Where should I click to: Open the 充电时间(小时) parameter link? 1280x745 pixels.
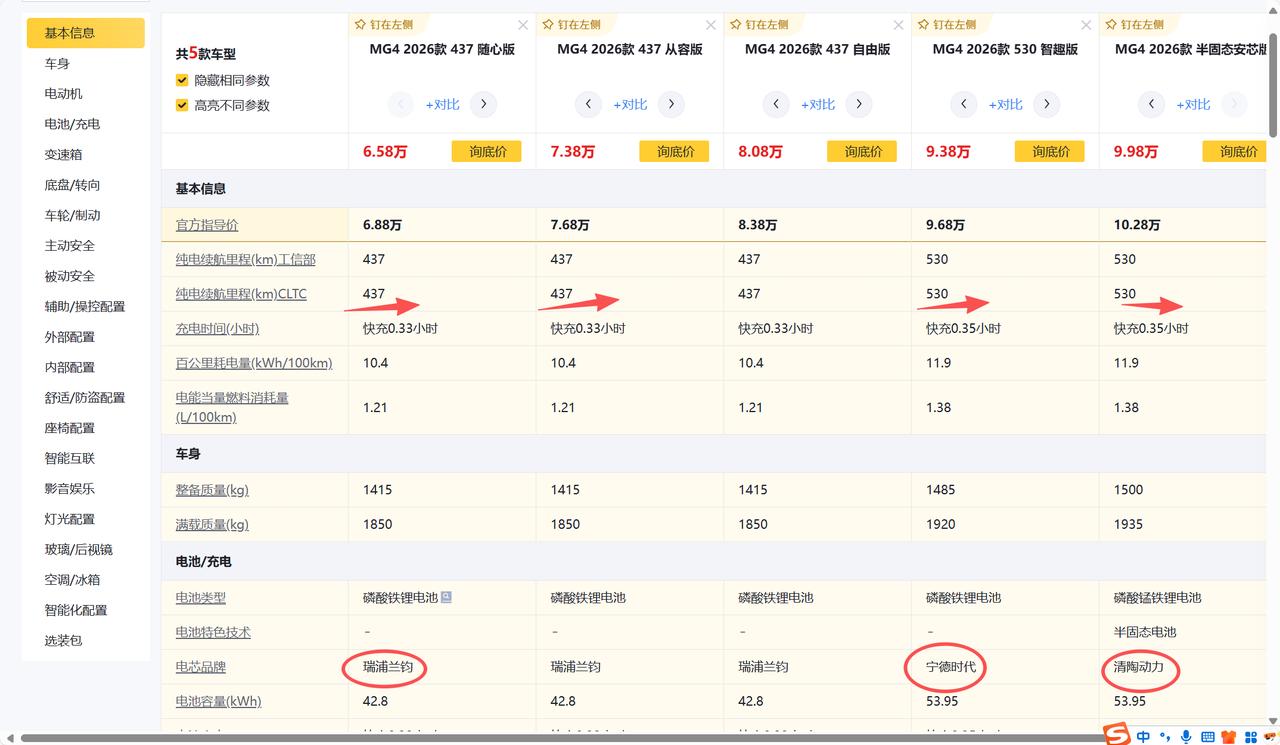point(217,328)
